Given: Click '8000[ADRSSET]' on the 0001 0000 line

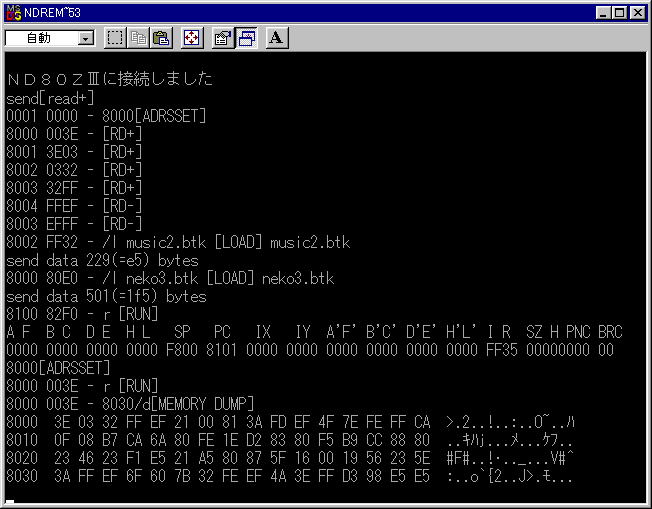Looking at the screenshot, I should [x=154, y=116].
